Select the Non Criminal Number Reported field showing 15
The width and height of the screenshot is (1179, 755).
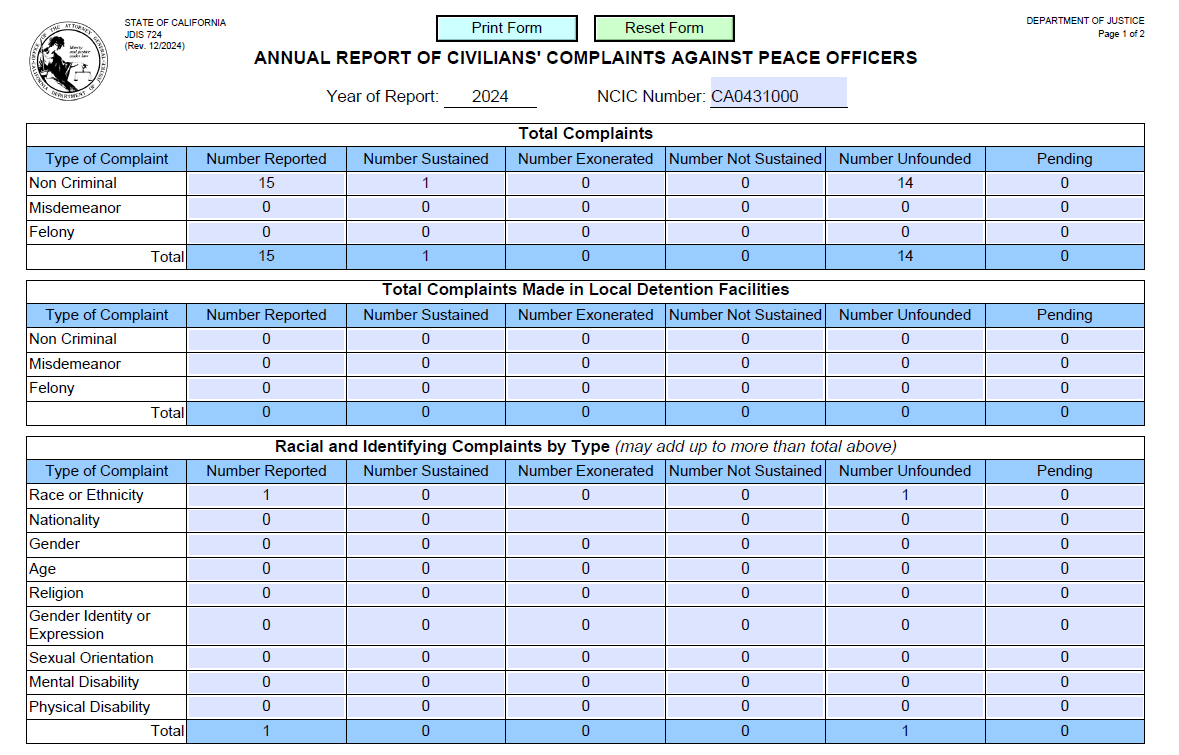point(265,183)
